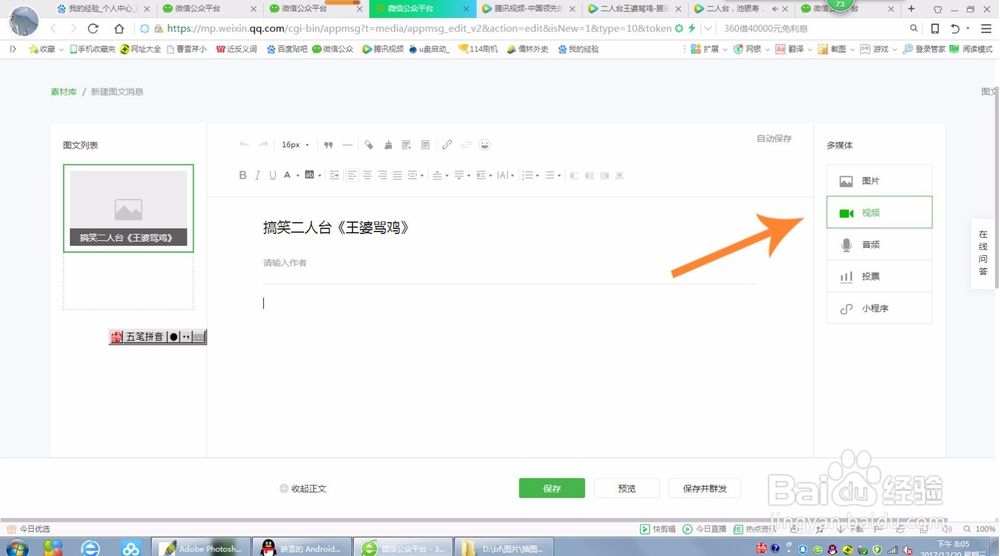The image size is (1000, 556).
Task: Switch to 二人台王婆骂鸡 browser tab
Action: click(x=634, y=8)
